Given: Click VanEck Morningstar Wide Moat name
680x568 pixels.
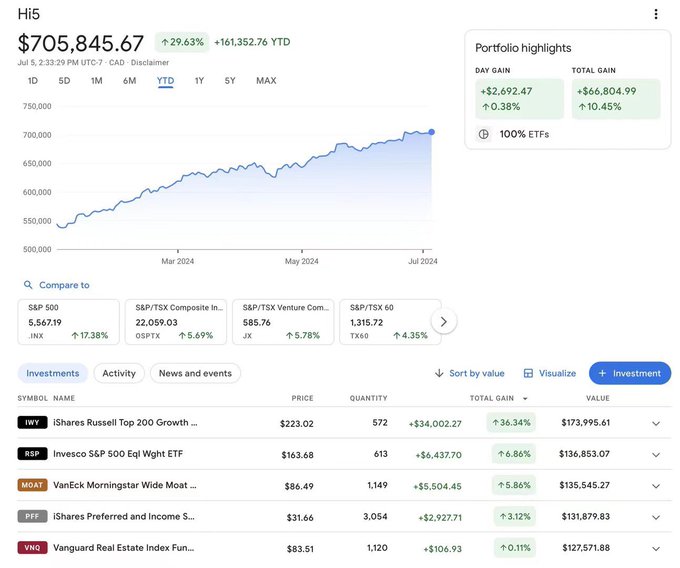Looking at the screenshot, I should point(125,485).
